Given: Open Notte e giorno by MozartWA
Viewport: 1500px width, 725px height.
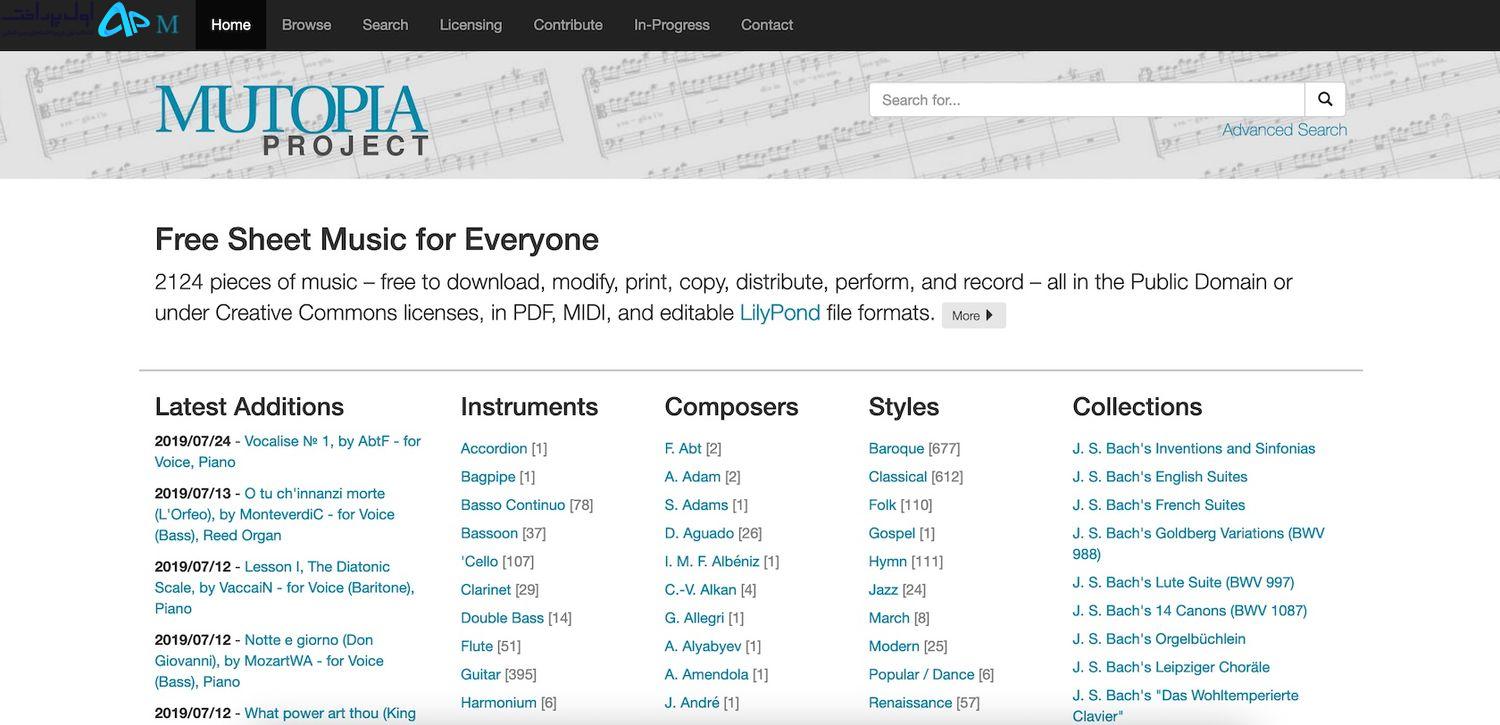Looking at the screenshot, I should tap(269, 660).
